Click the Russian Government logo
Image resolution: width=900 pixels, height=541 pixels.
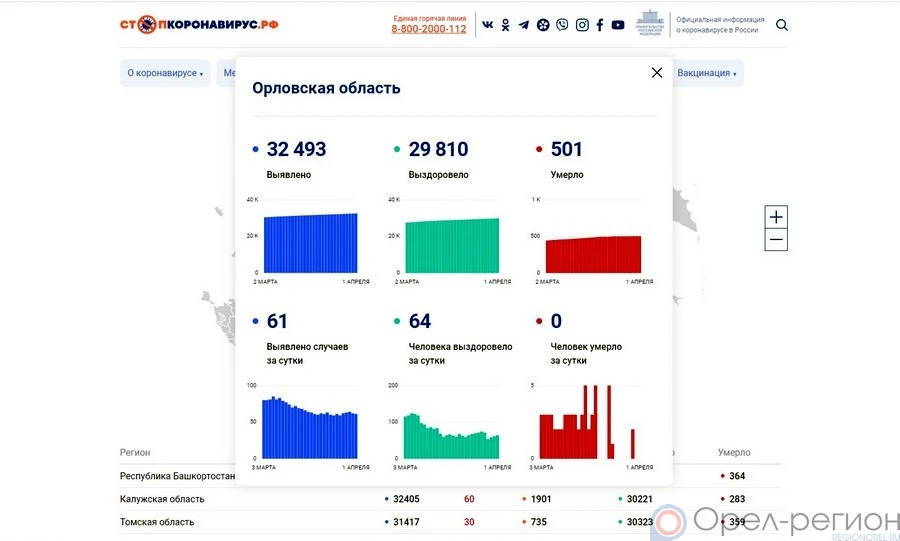point(651,24)
